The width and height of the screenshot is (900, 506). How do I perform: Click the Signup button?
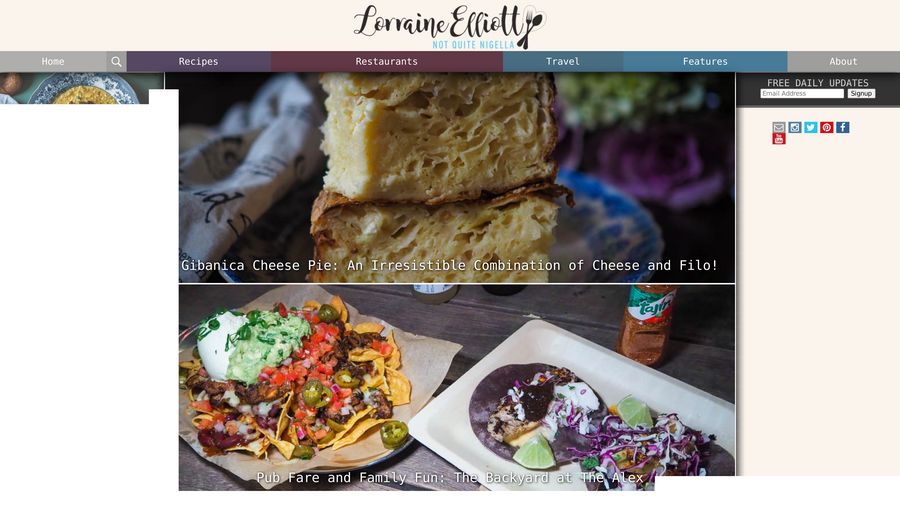point(861,94)
